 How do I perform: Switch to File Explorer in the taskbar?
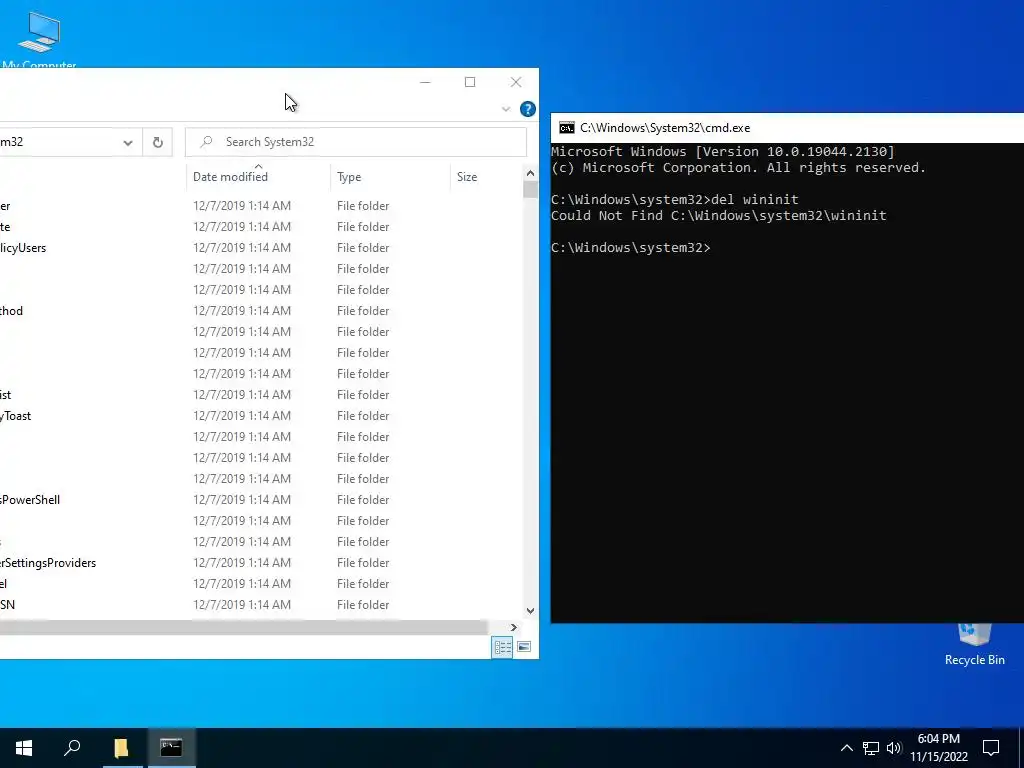(121, 748)
